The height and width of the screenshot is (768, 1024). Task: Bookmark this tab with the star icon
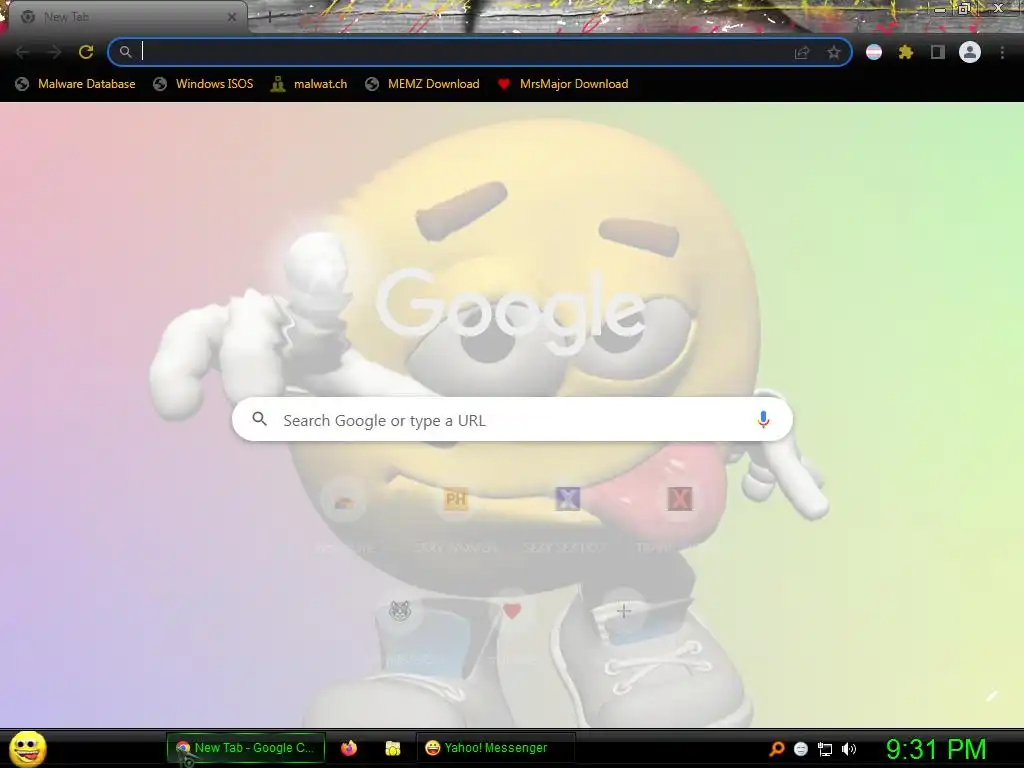pos(833,53)
